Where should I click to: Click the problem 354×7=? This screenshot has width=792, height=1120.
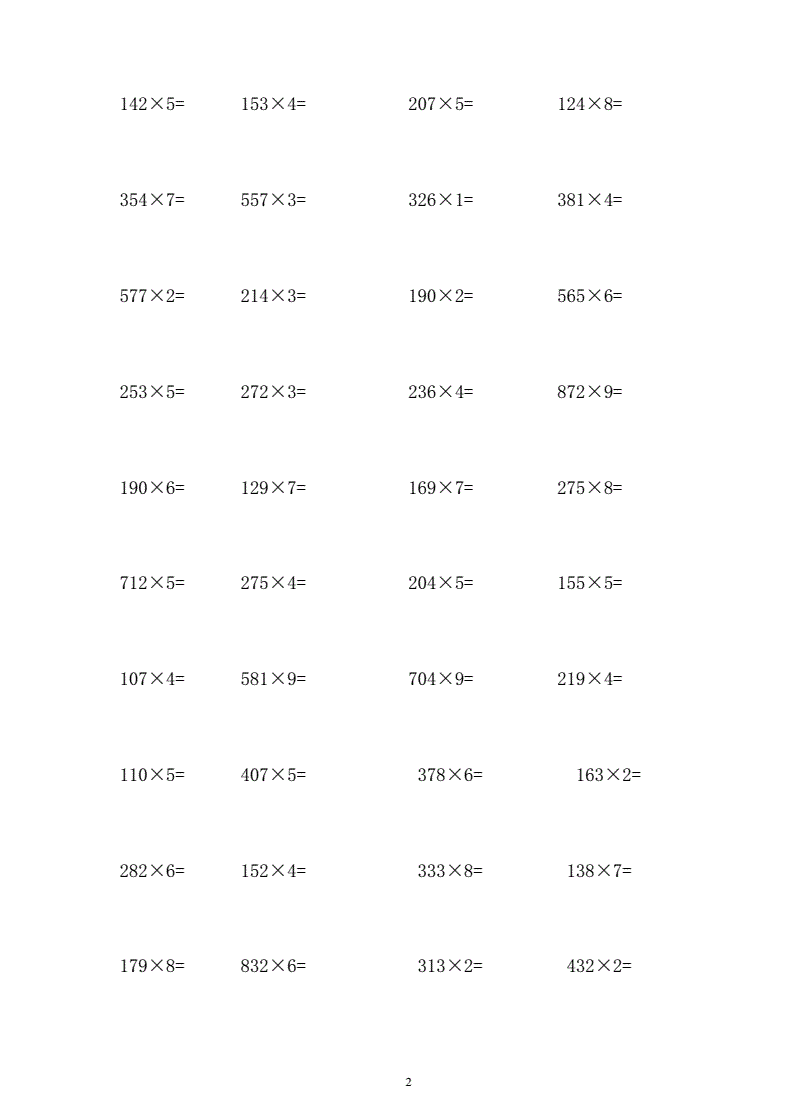point(152,200)
